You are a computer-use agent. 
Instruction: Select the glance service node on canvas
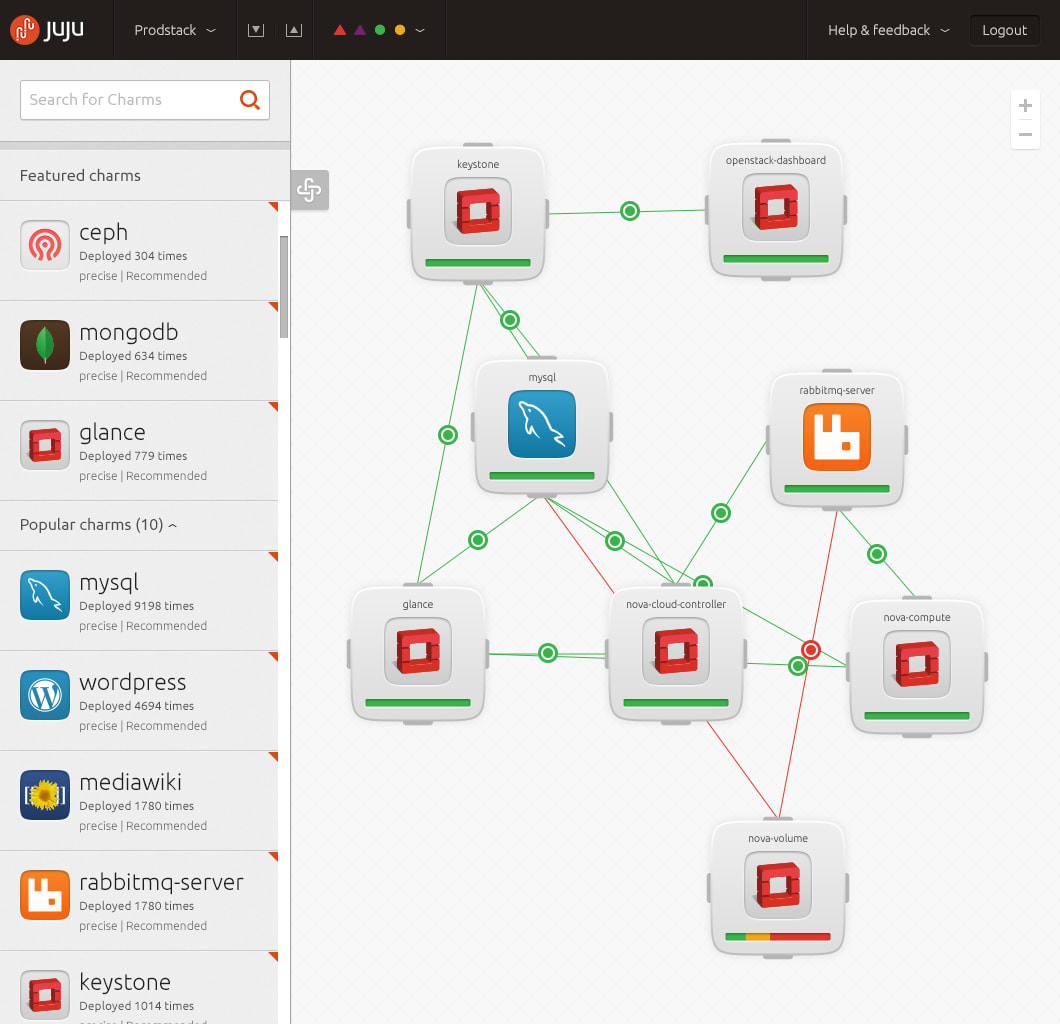[418, 654]
